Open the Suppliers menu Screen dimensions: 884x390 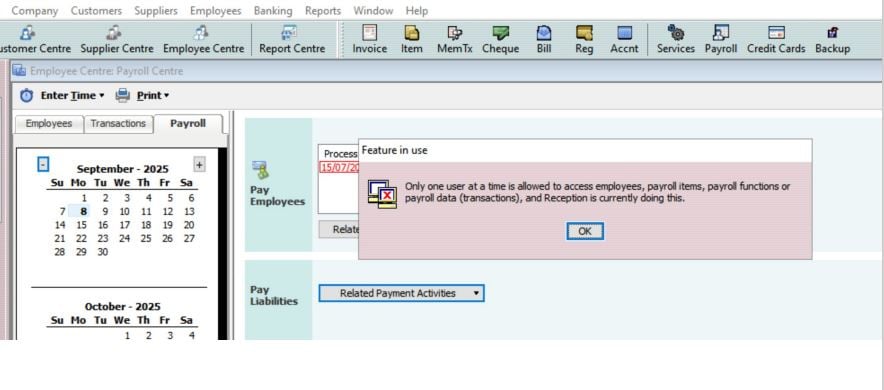coord(156,11)
